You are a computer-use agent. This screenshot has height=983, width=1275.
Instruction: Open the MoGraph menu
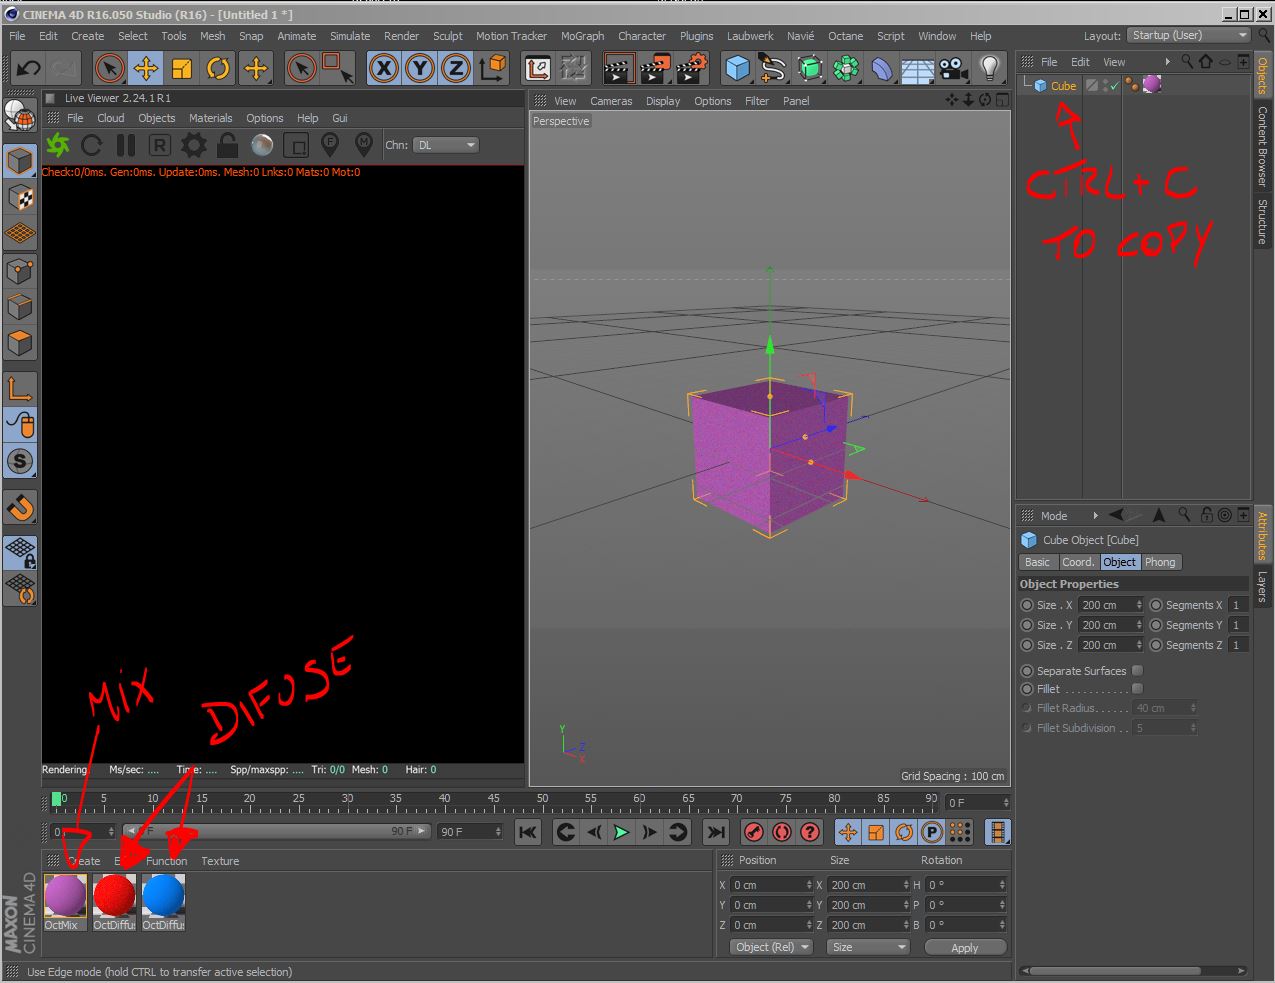coord(582,36)
